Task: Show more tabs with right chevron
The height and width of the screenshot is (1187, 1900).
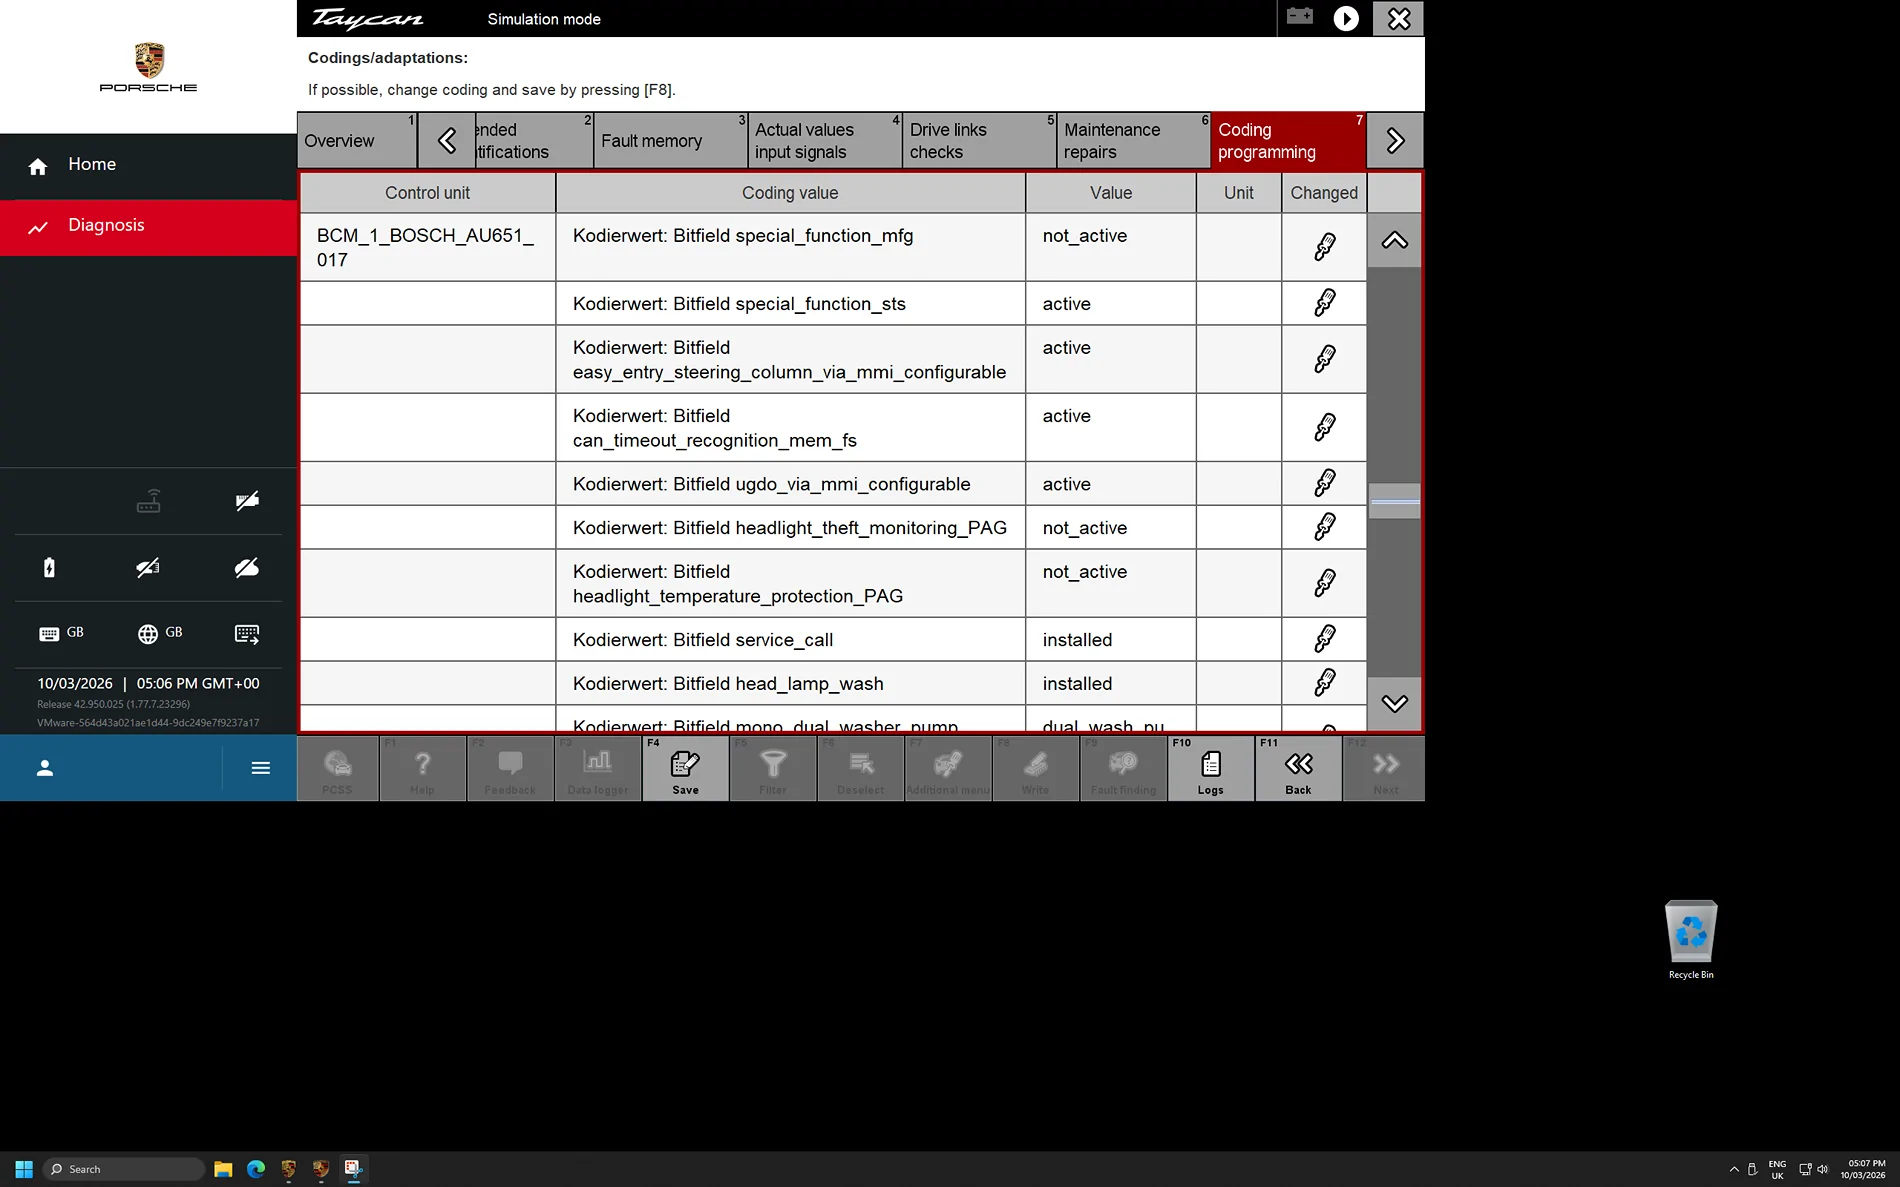Action: (1395, 140)
